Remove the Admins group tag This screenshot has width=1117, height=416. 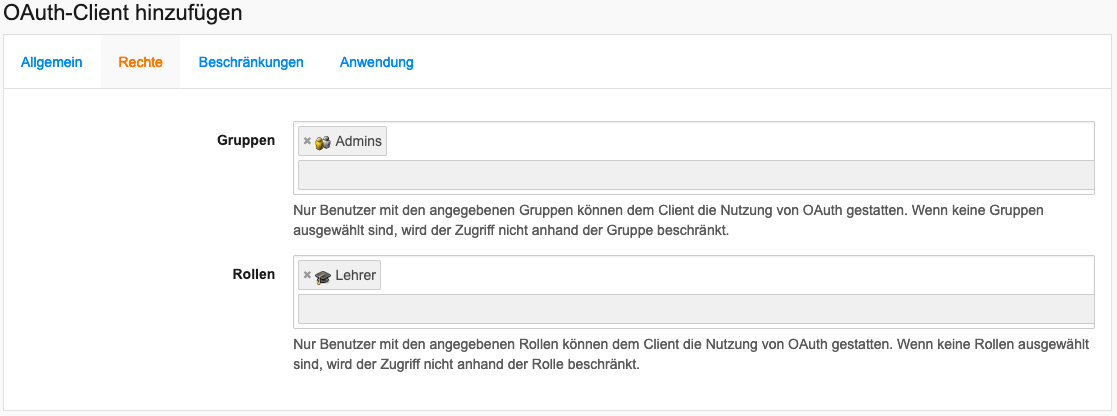307,141
